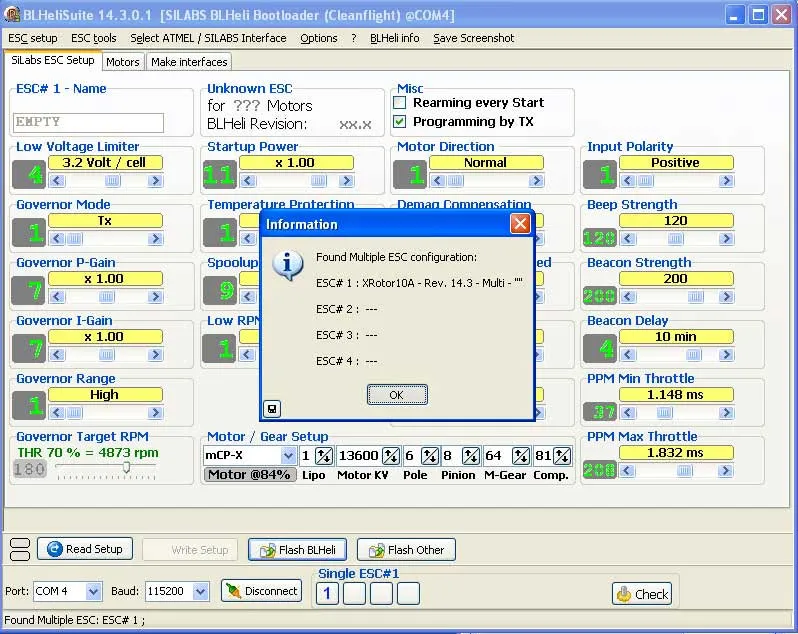The image size is (798, 634).
Task: Toggle Programming by TX checkbox
Action: coord(400,122)
